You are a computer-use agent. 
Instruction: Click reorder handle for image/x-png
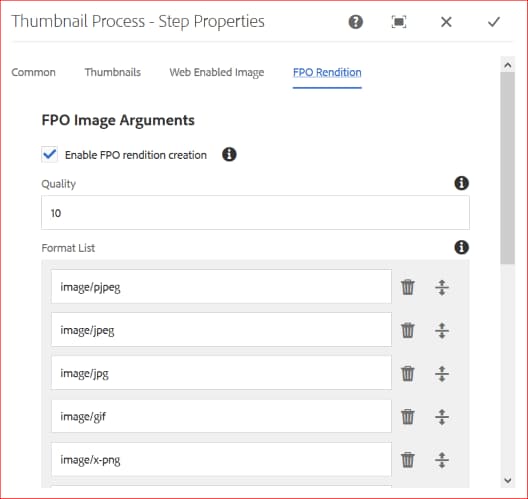(442, 460)
